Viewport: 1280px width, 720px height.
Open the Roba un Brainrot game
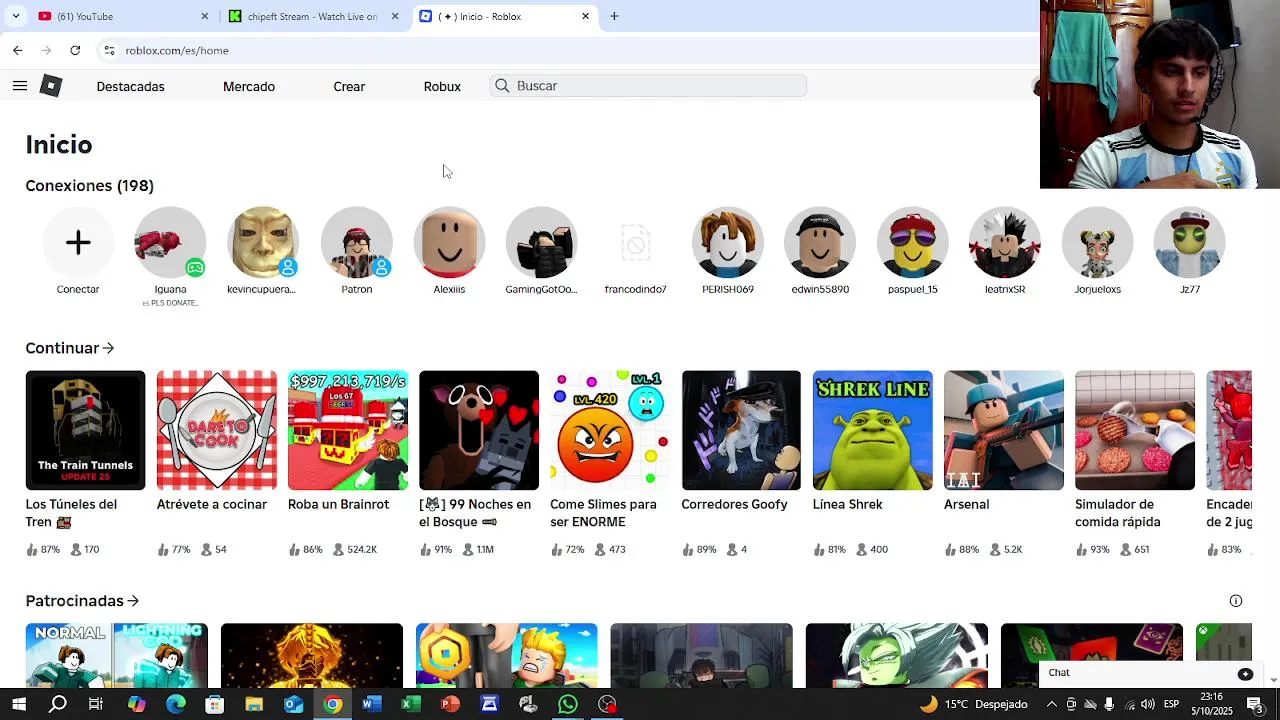tap(348, 430)
